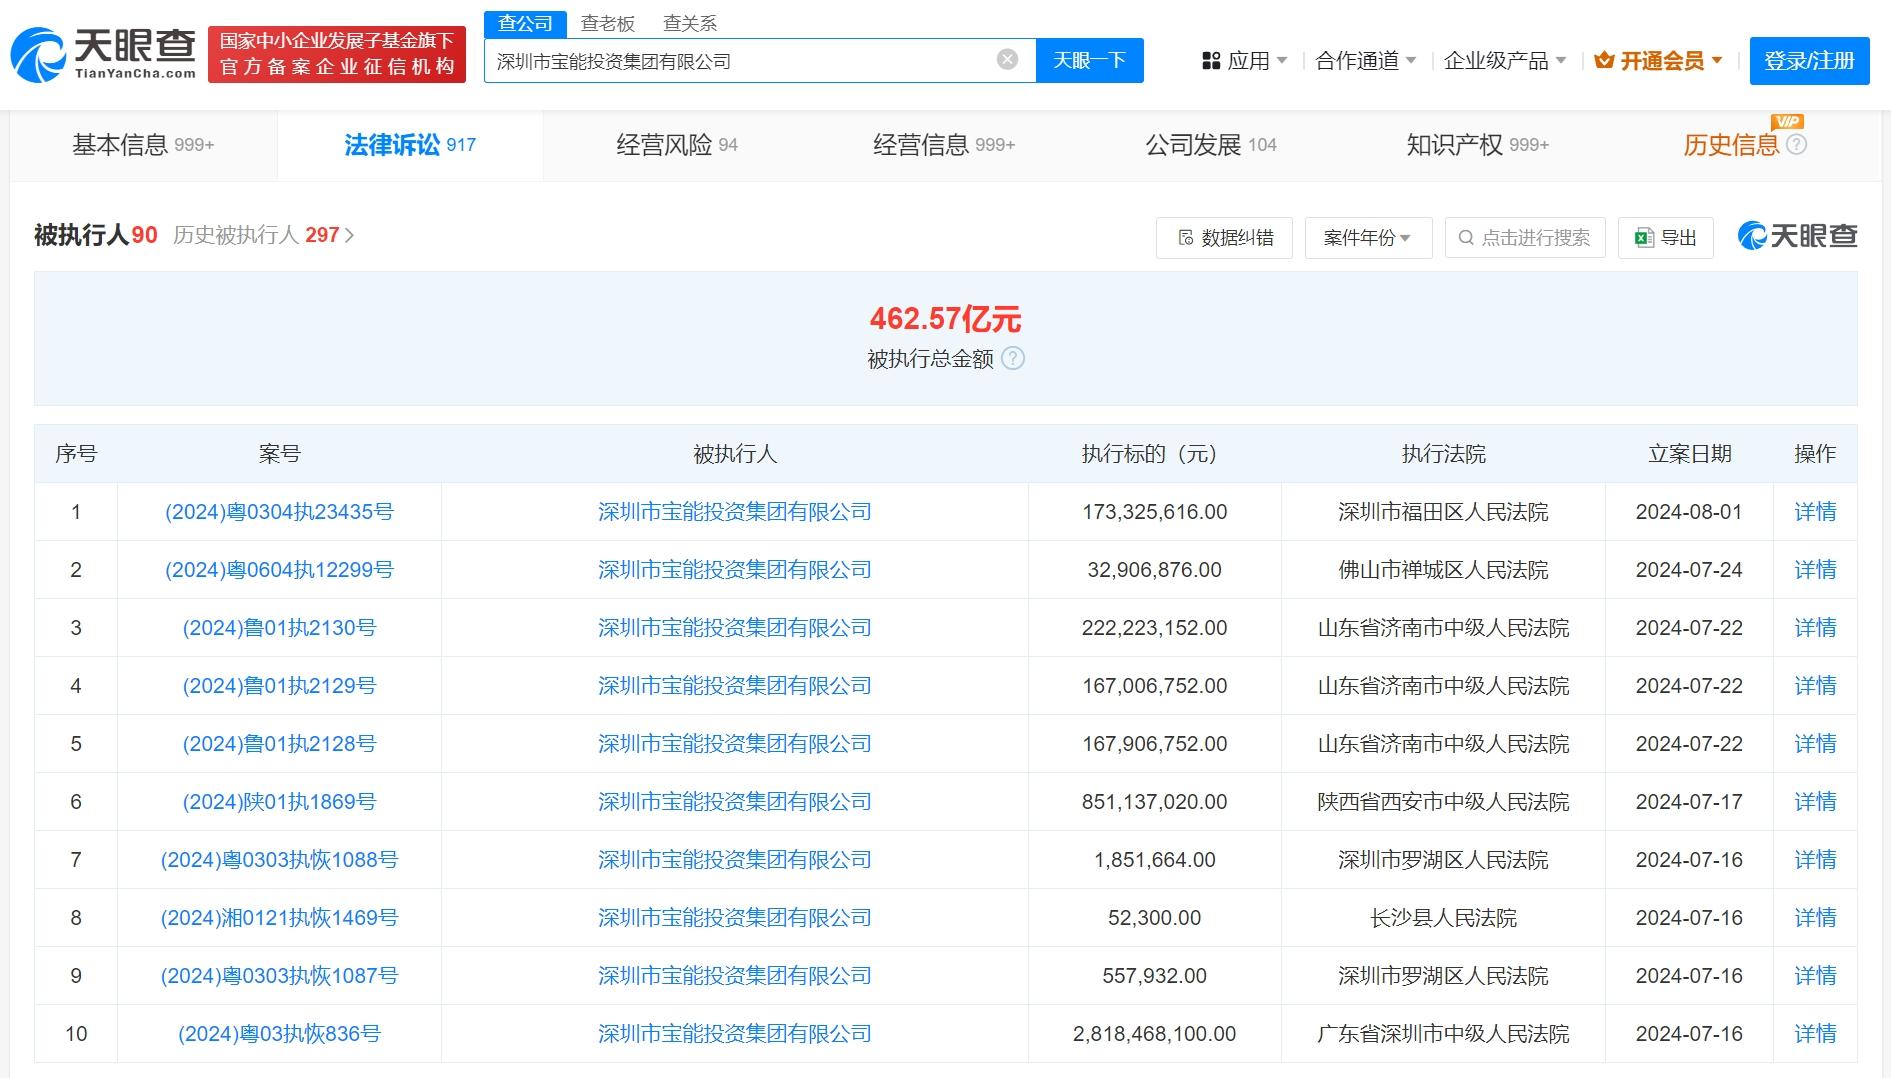Open 详情 for row 9 case
The width and height of the screenshot is (1891, 1078).
coord(1815,976)
